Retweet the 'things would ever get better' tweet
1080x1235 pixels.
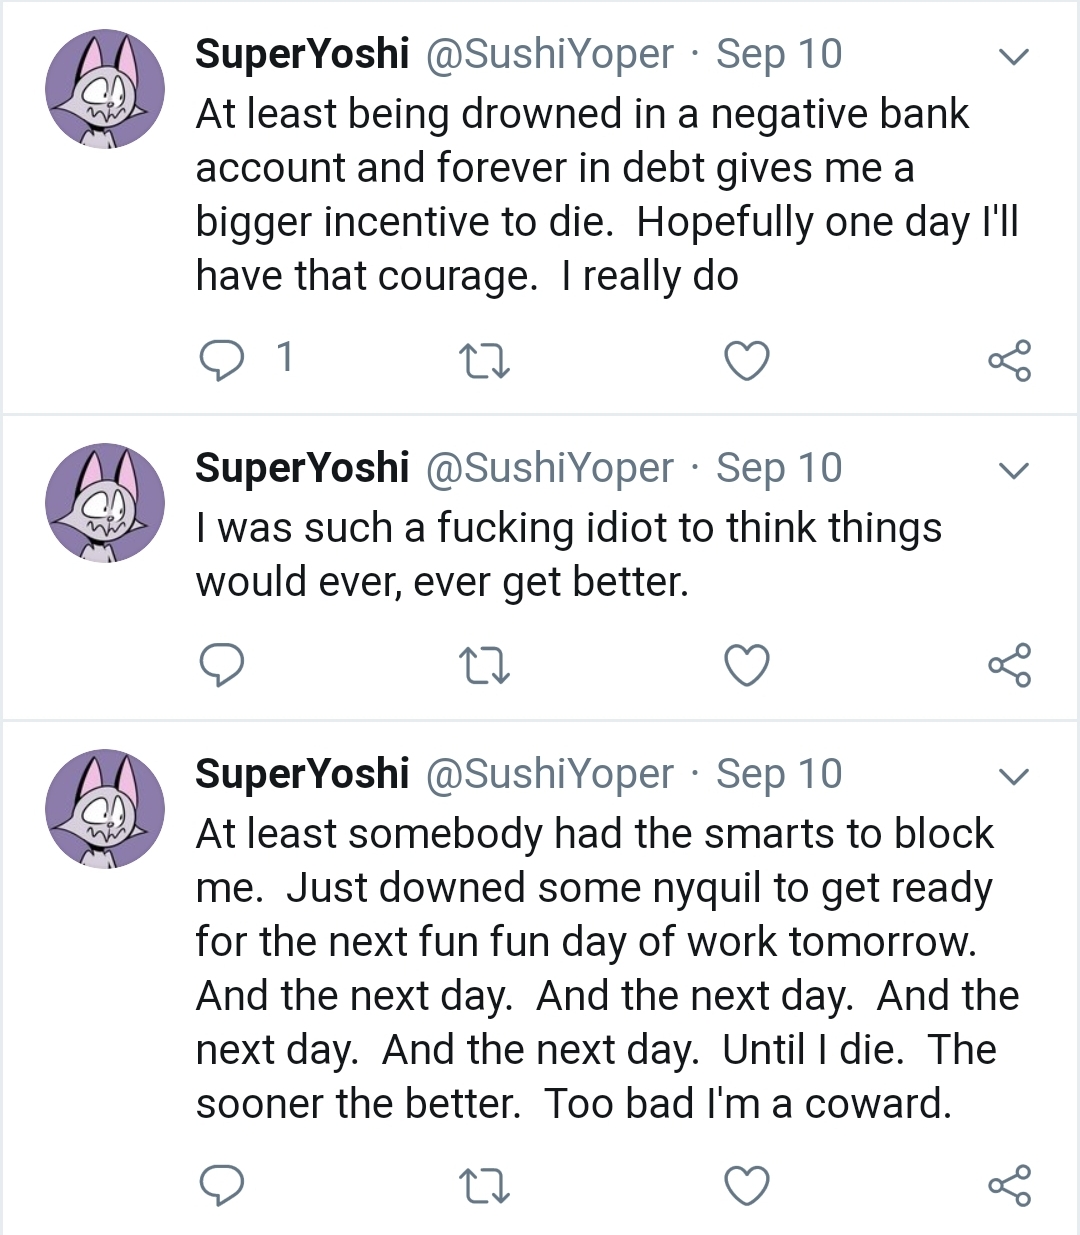pyautogui.click(x=484, y=666)
